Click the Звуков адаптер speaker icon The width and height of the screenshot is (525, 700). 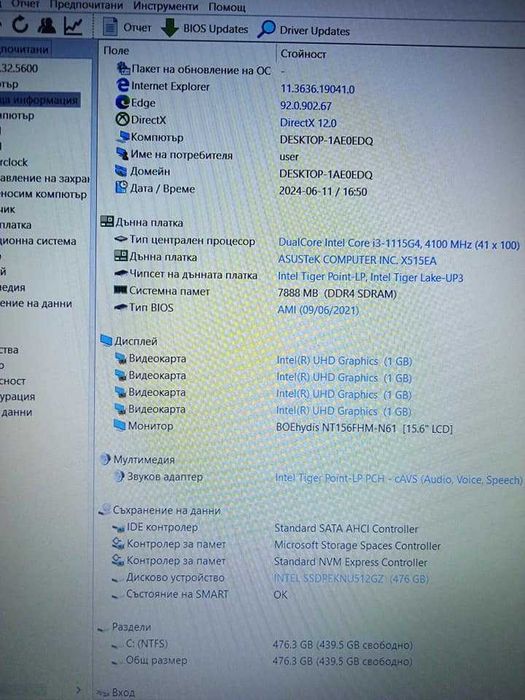click(x=119, y=476)
